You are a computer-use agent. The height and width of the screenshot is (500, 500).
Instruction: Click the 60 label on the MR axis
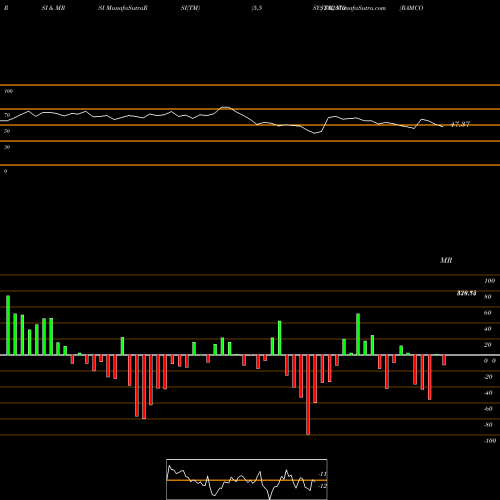pos(488,313)
